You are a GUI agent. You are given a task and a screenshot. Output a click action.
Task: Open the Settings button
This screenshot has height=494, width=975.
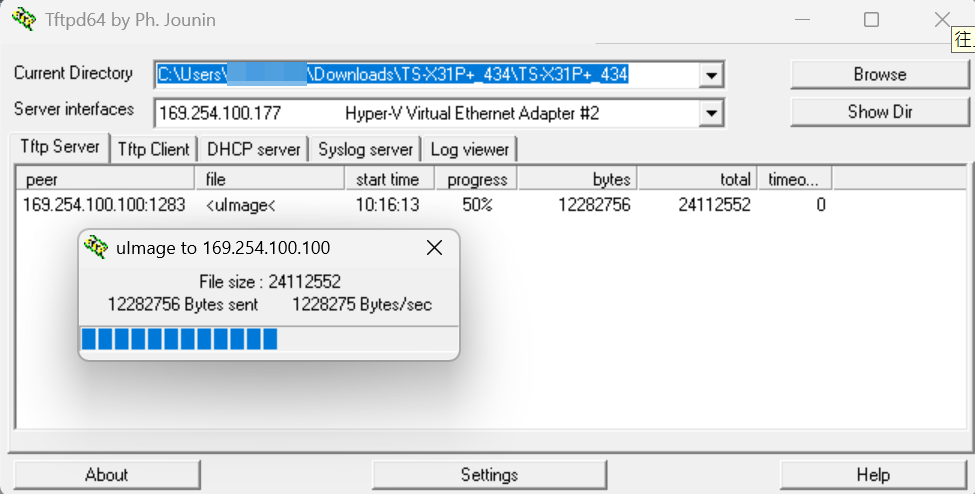pos(489,475)
